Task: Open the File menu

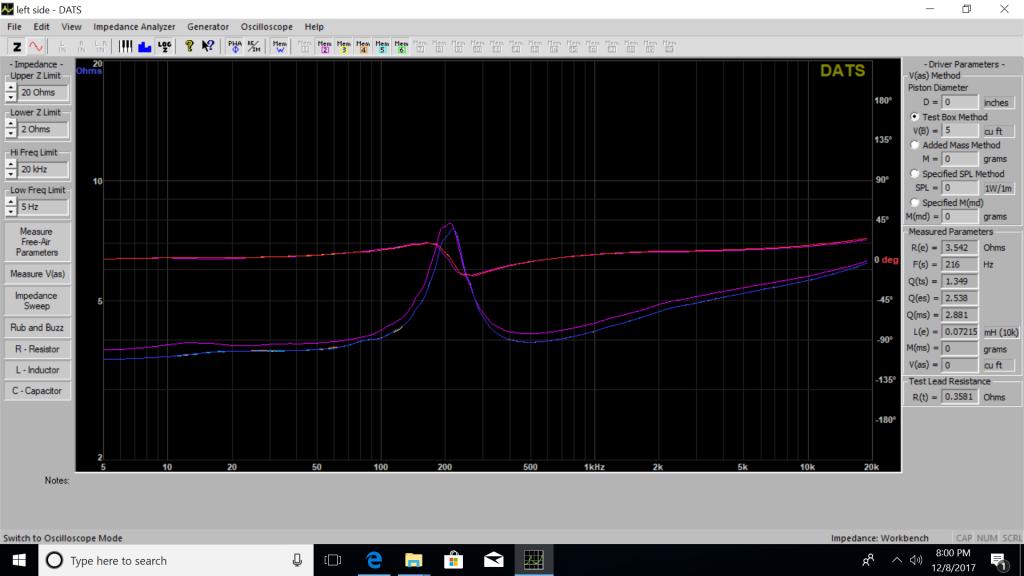Action: point(14,27)
